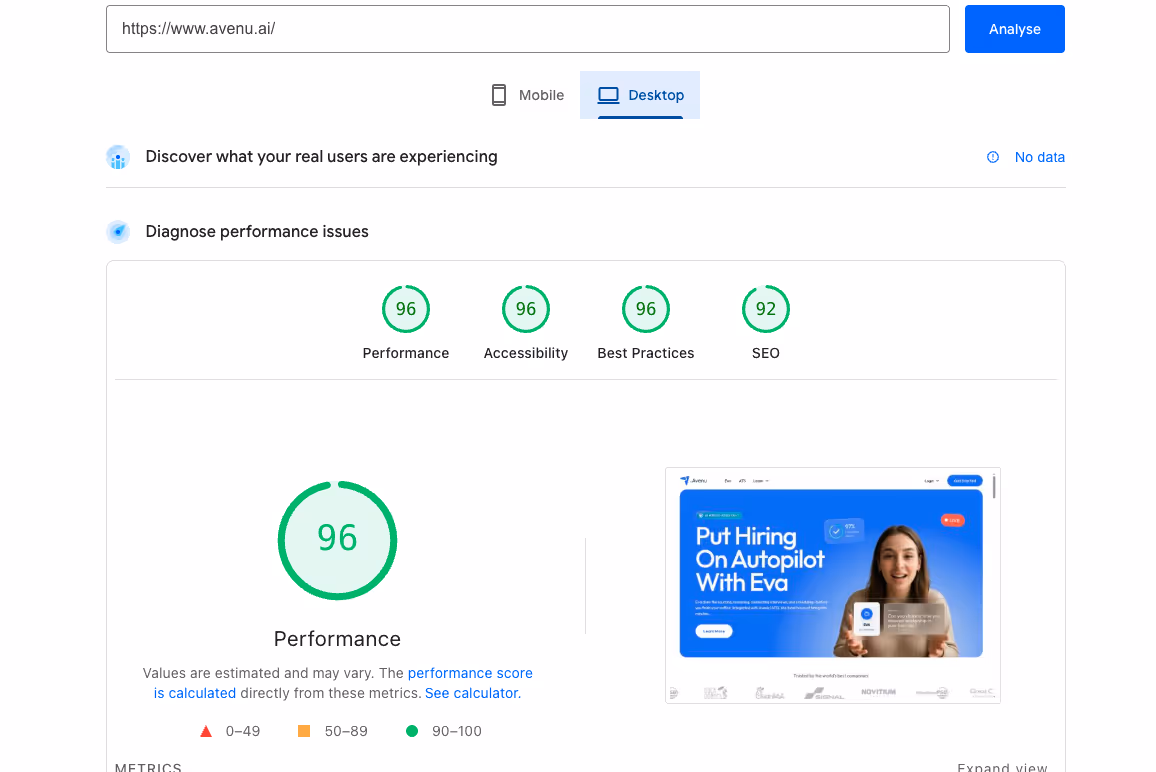
Task: Click the green 90-100 legend dot
Action: tap(411, 731)
